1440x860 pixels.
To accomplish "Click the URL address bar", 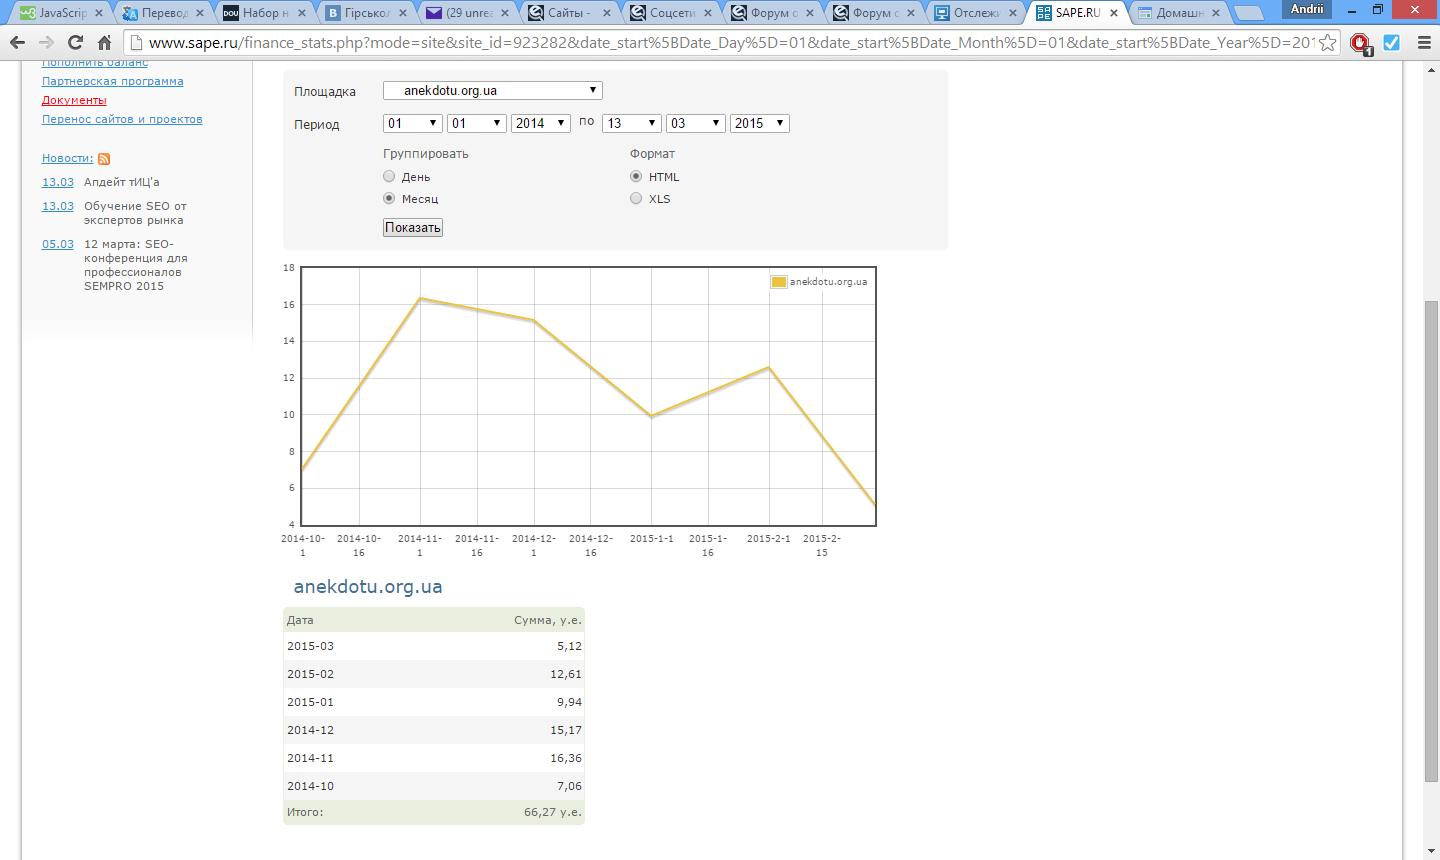I will pyautogui.click(x=730, y=43).
